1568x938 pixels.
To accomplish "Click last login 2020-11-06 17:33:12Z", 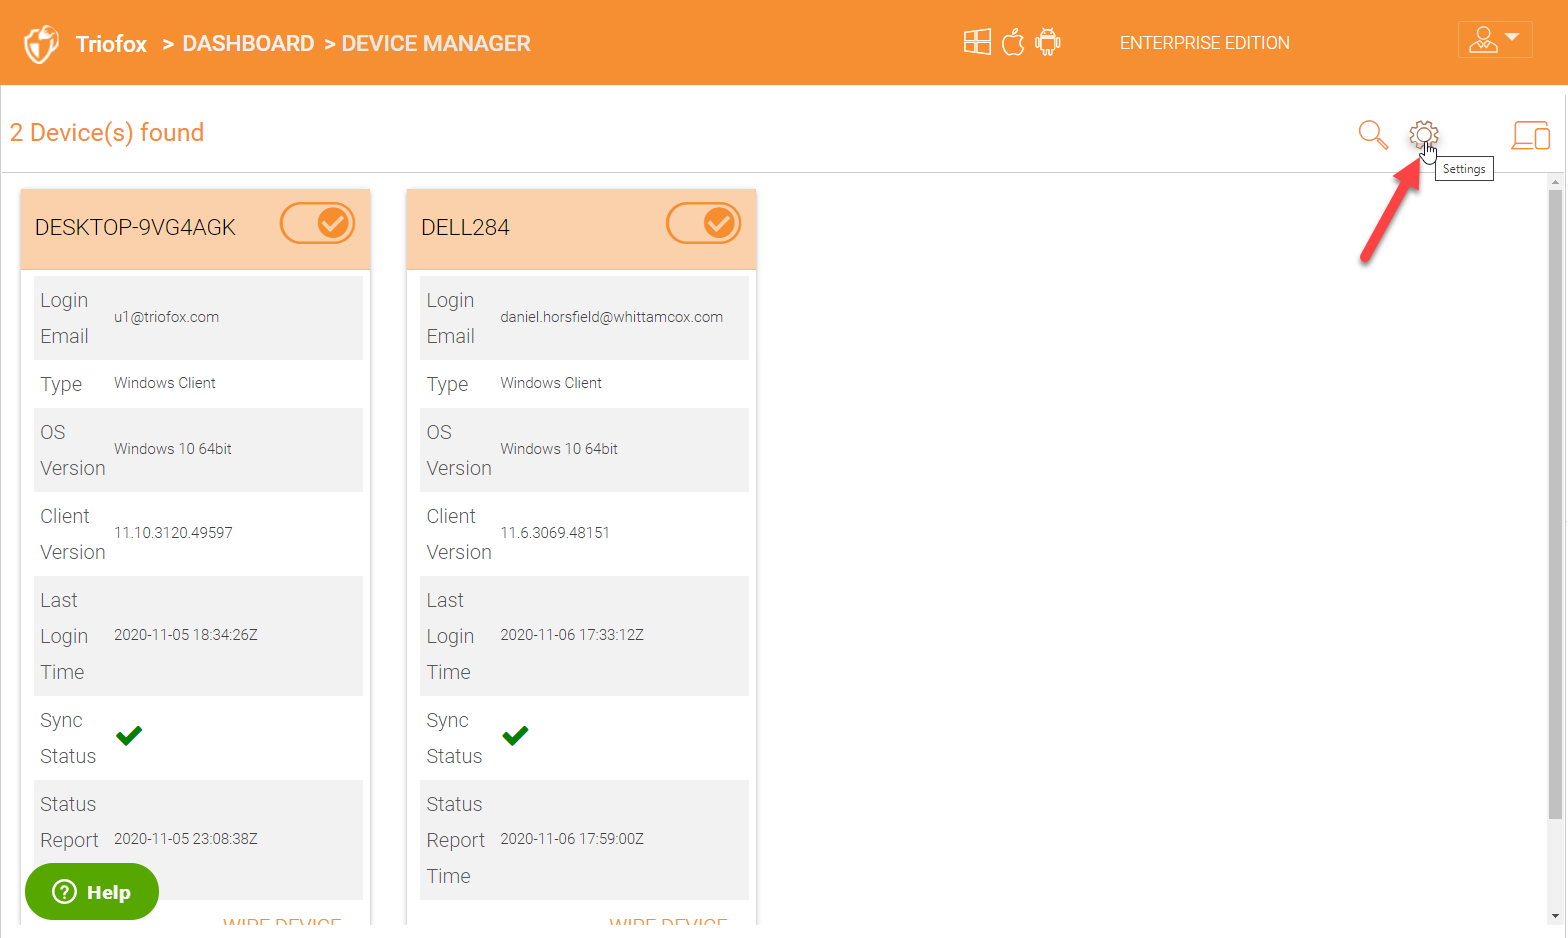I will pos(572,635).
